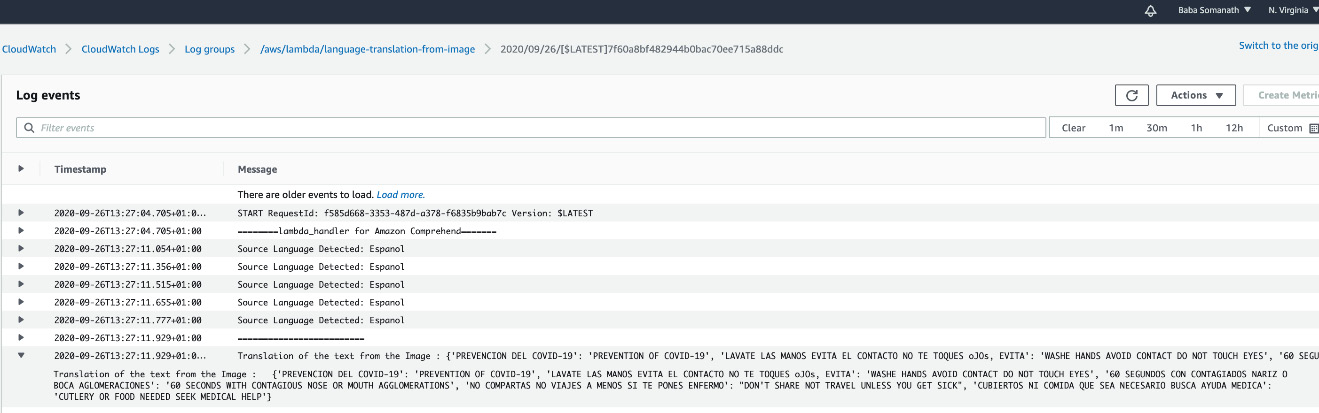Click the START RequestId message text
1319x413 pixels.
click(415, 213)
